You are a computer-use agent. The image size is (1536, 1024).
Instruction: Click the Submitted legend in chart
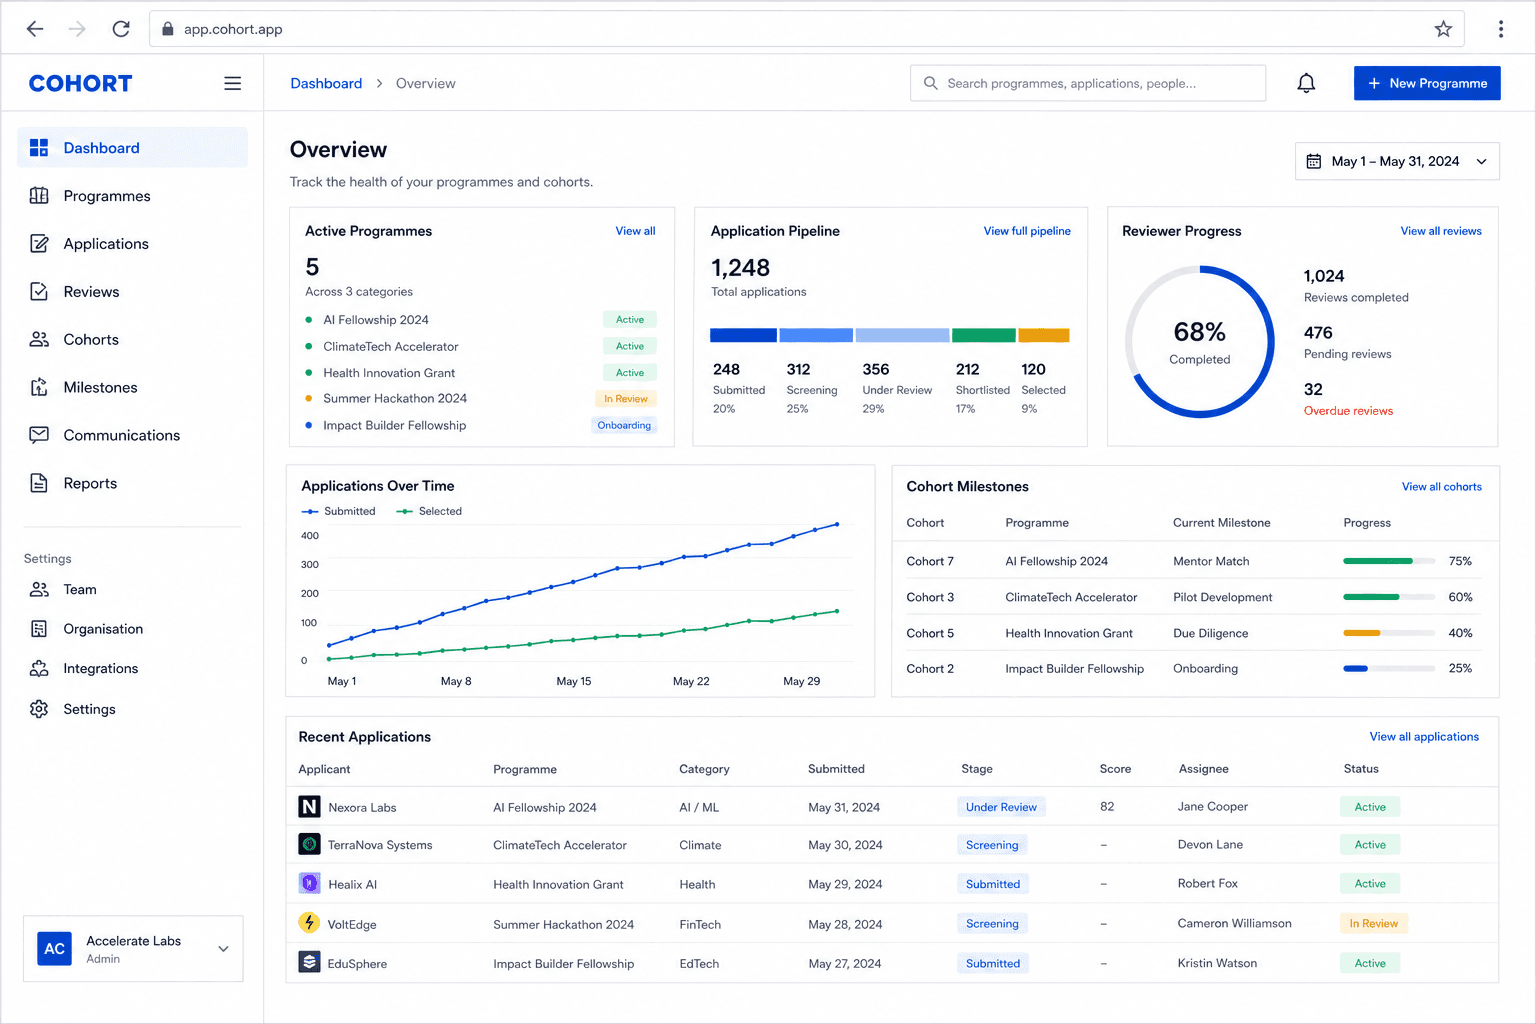click(x=339, y=511)
